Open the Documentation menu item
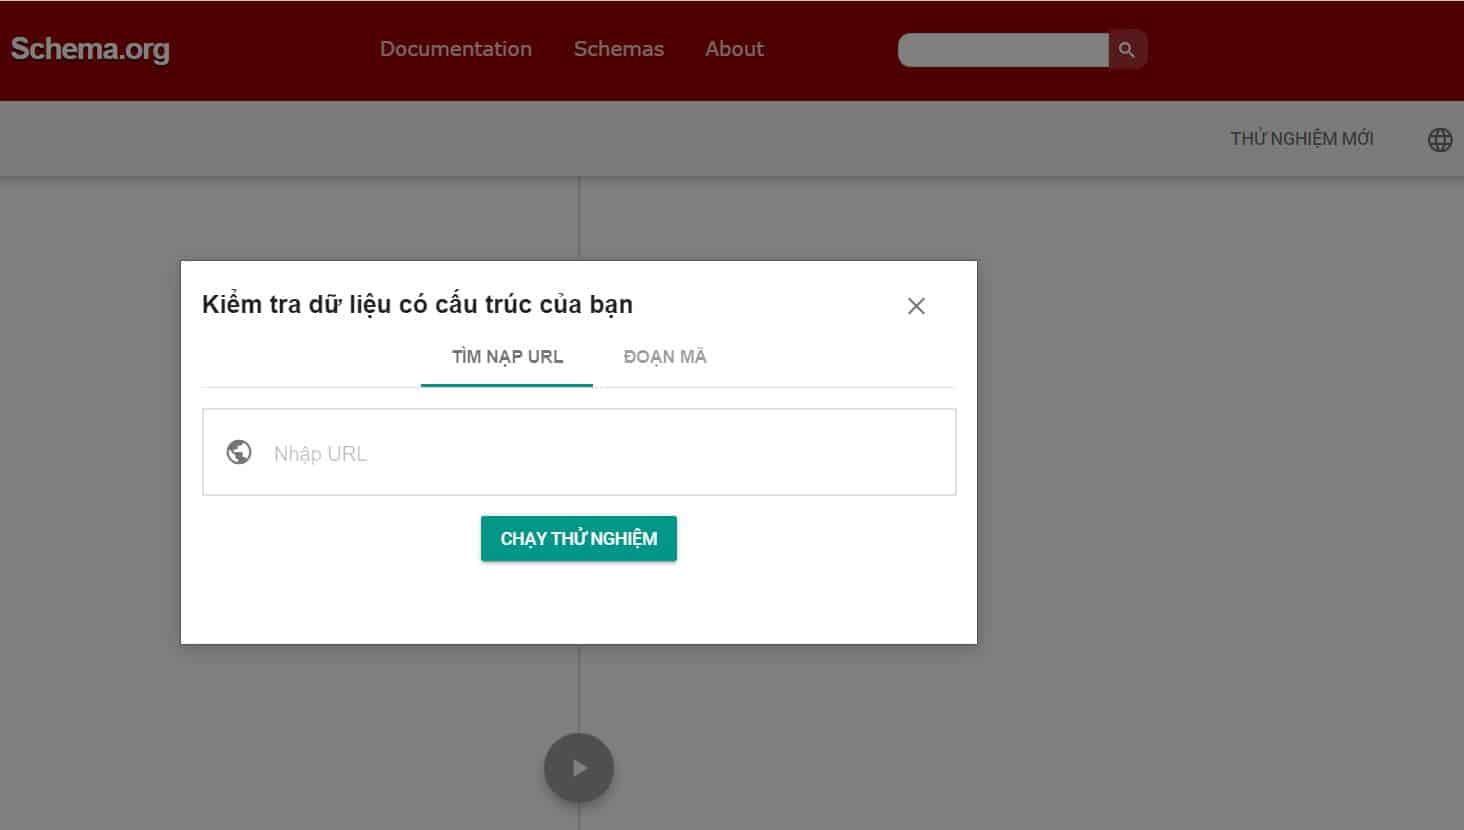 456,49
